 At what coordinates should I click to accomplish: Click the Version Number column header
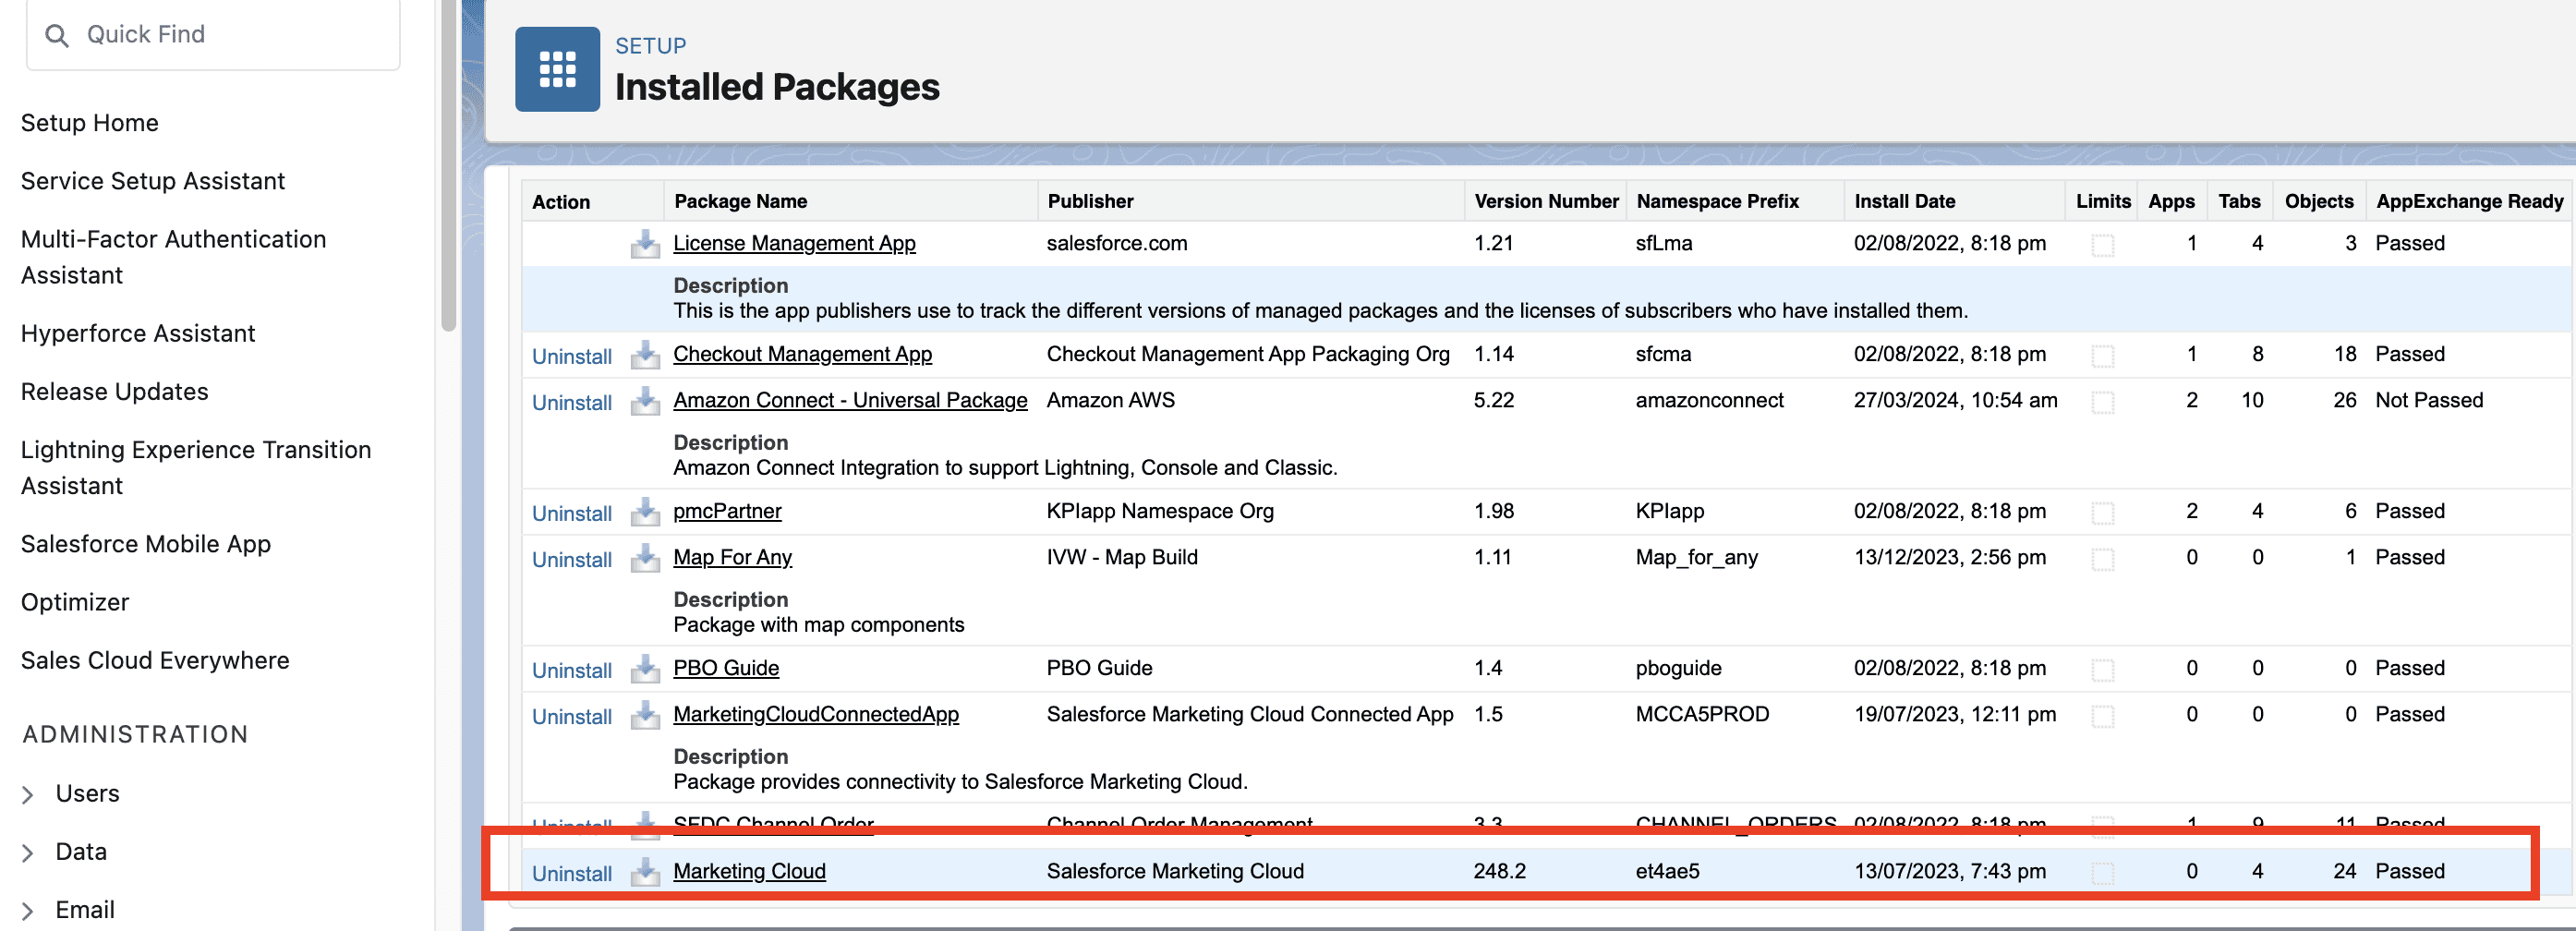click(x=1546, y=201)
